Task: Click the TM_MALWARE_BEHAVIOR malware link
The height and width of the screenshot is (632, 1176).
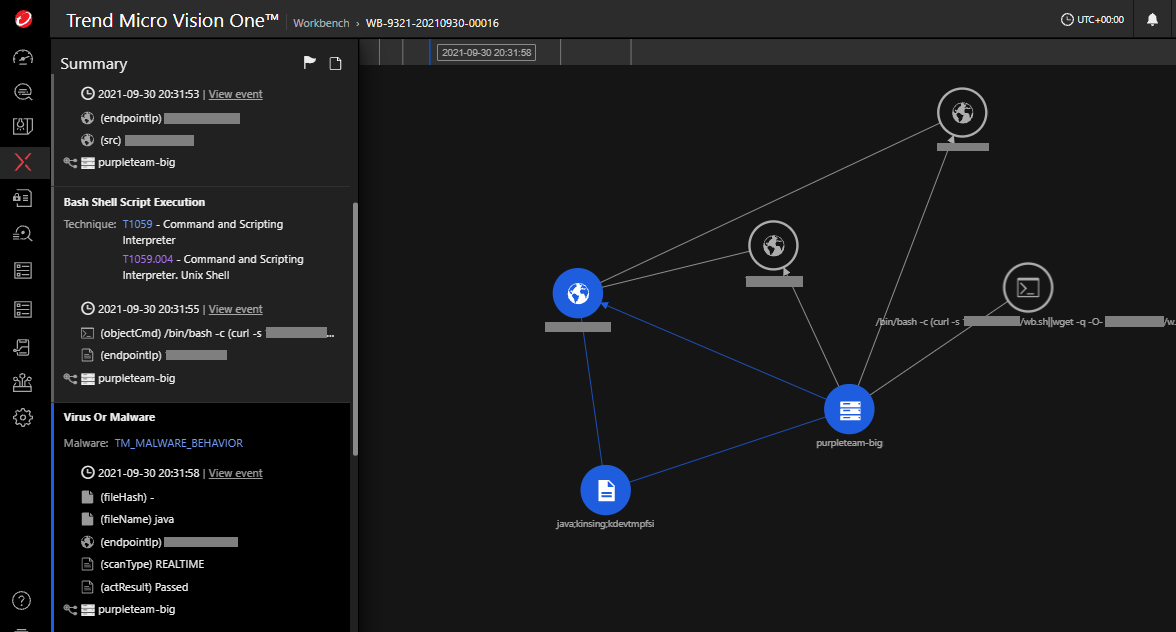Action: coord(178,443)
